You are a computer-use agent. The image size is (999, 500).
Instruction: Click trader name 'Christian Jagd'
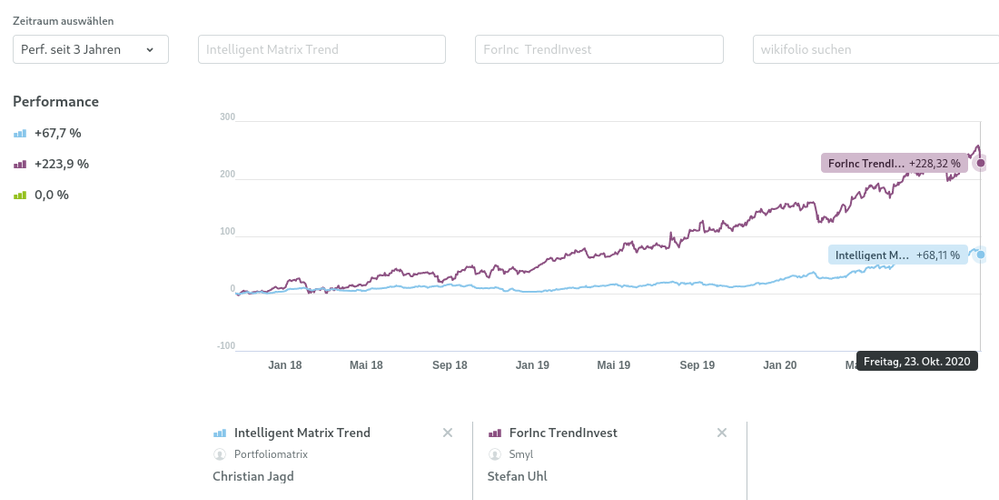click(x=253, y=476)
